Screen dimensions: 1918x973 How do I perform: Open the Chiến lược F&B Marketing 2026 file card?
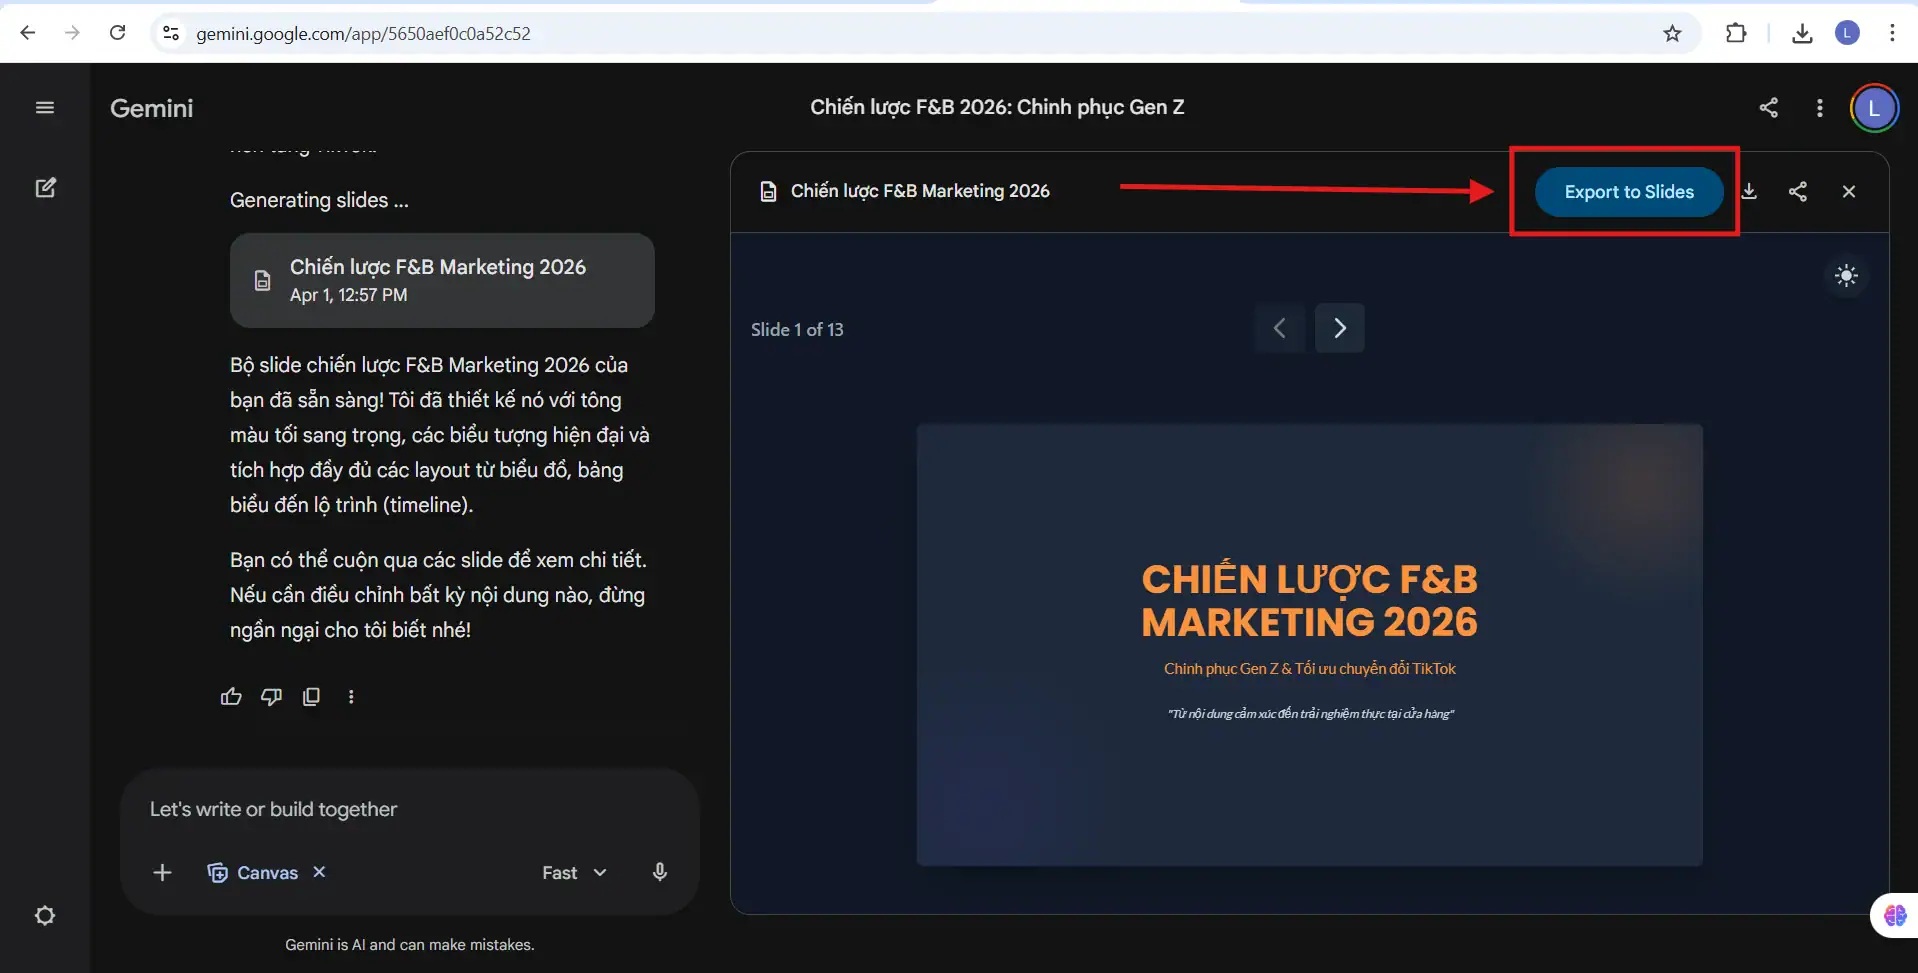pyautogui.click(x=442, y=280)
